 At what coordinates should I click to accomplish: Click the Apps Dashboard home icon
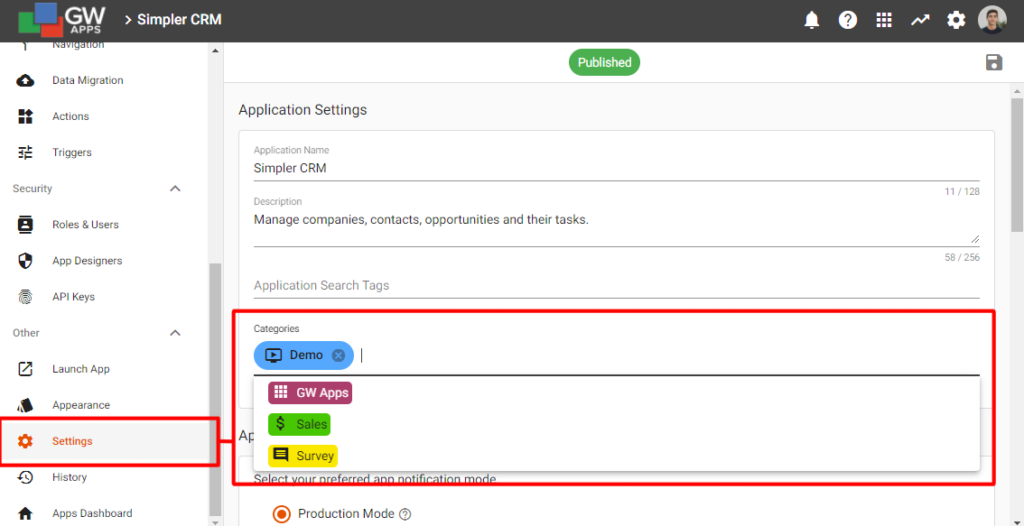(x=25, y=513)
